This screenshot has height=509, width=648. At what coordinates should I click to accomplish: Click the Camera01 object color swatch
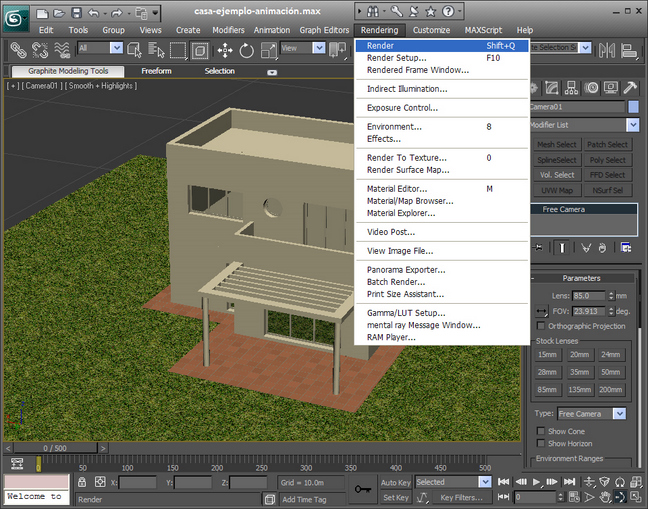(x=633, y=106)
